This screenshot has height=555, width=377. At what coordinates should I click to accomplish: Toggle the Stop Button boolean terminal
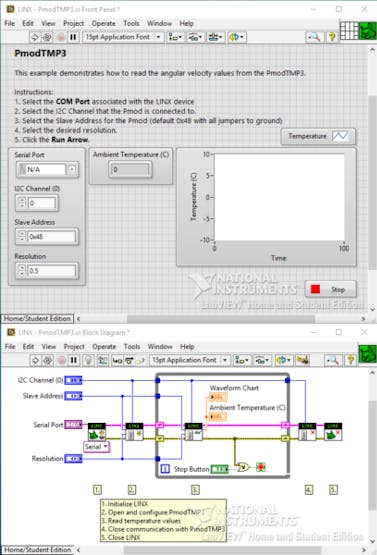pos(219,469)
